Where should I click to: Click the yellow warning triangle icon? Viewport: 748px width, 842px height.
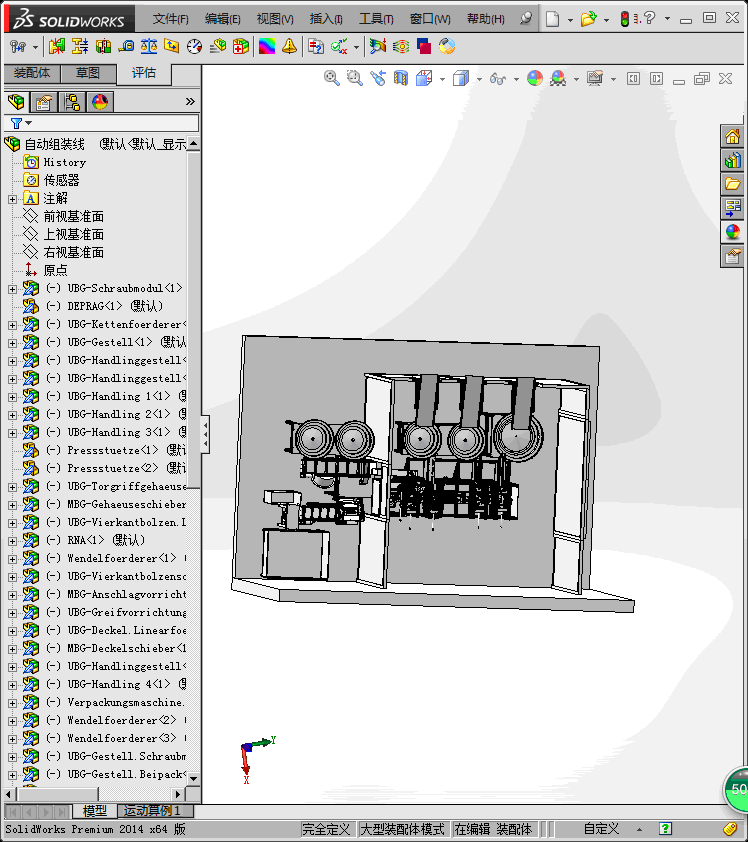point(289,46)
